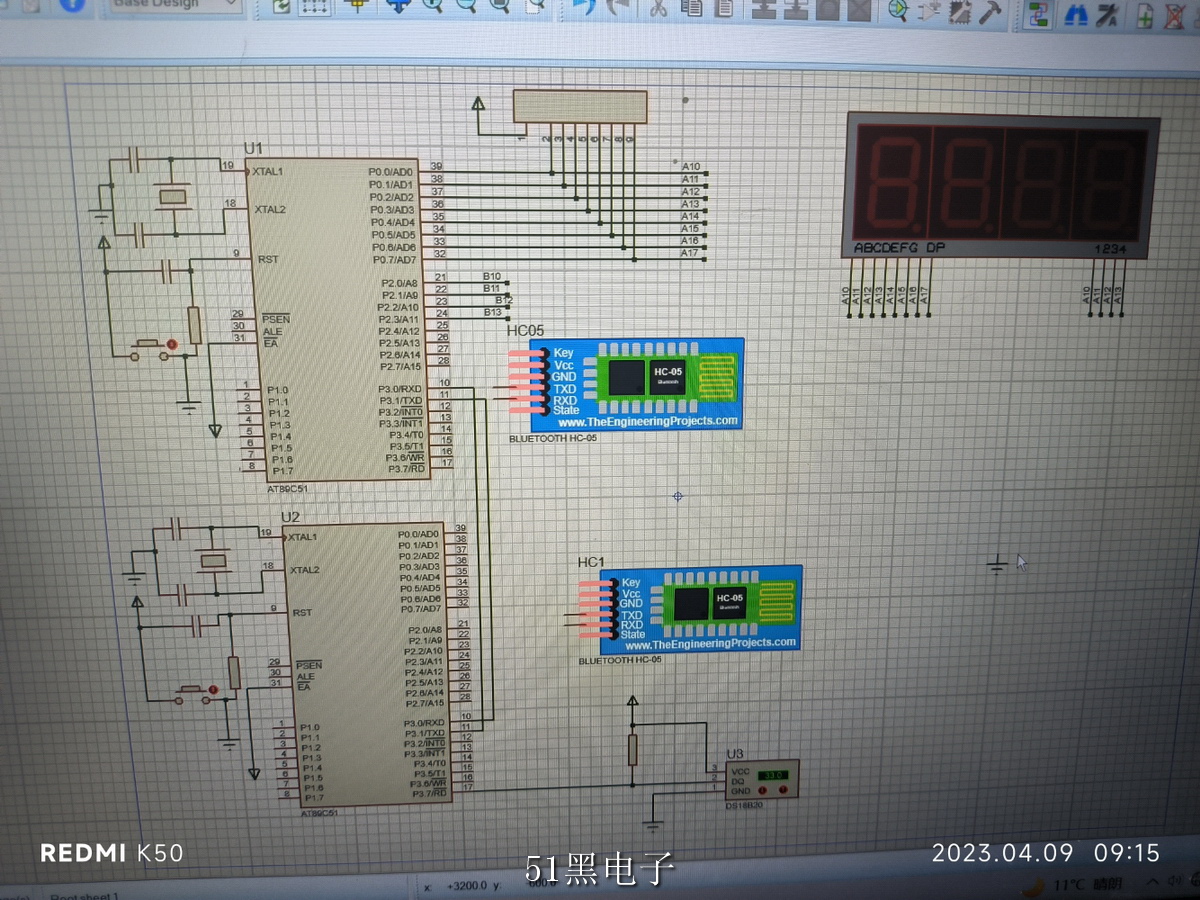Click the A10 terminal label on P0.0

point(691,166)
